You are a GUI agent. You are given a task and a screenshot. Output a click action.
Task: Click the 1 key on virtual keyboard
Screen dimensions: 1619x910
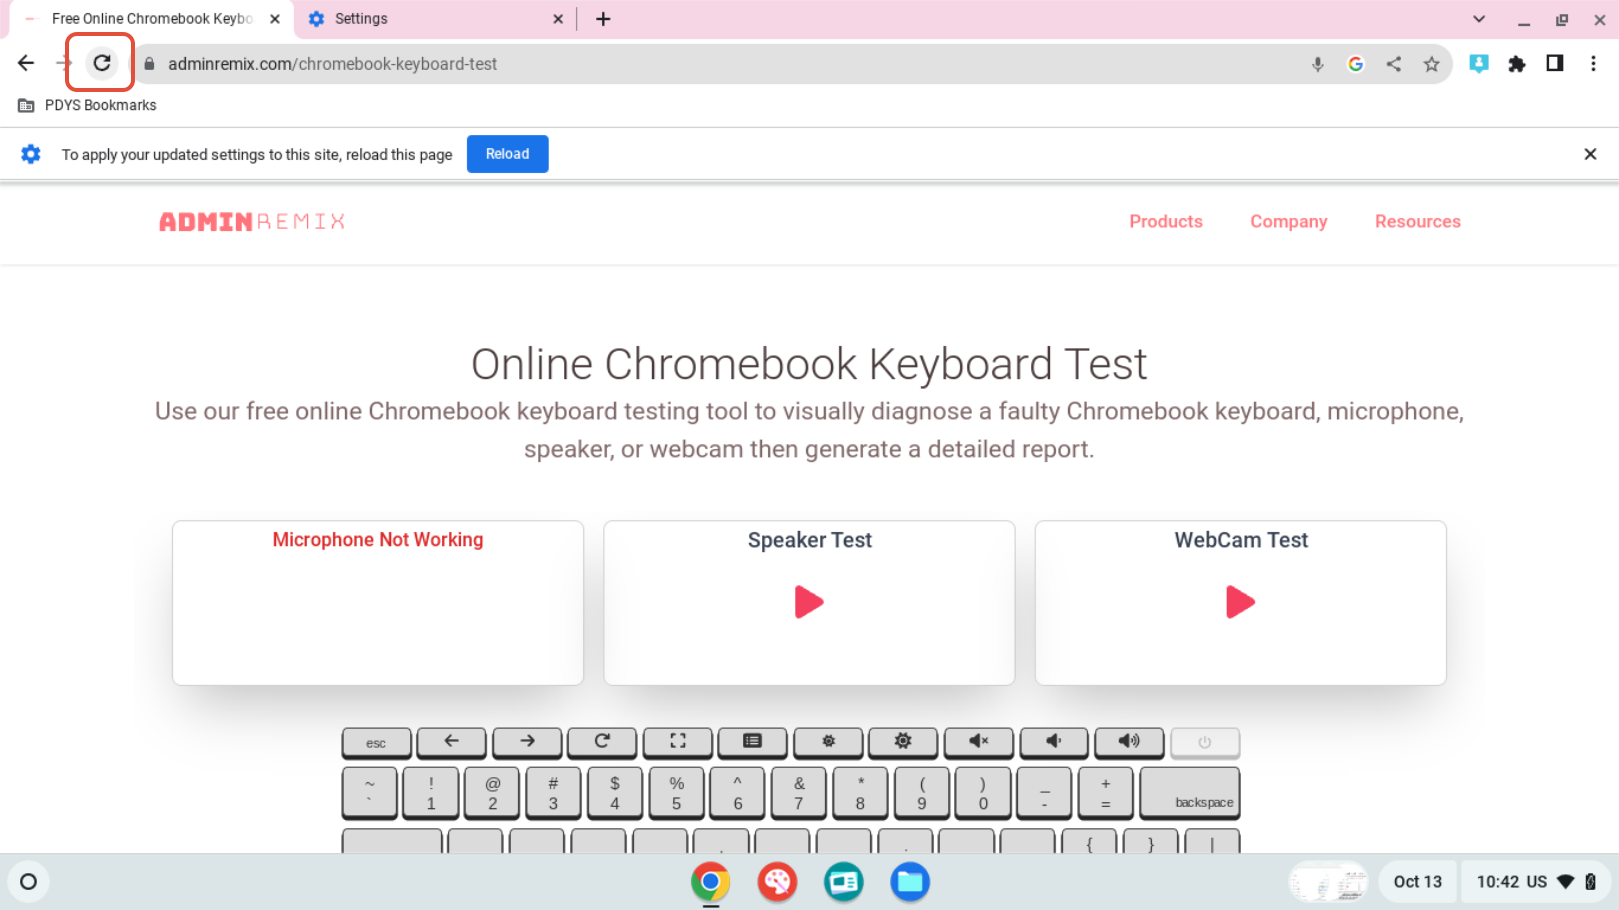click(x=431, y=793)
